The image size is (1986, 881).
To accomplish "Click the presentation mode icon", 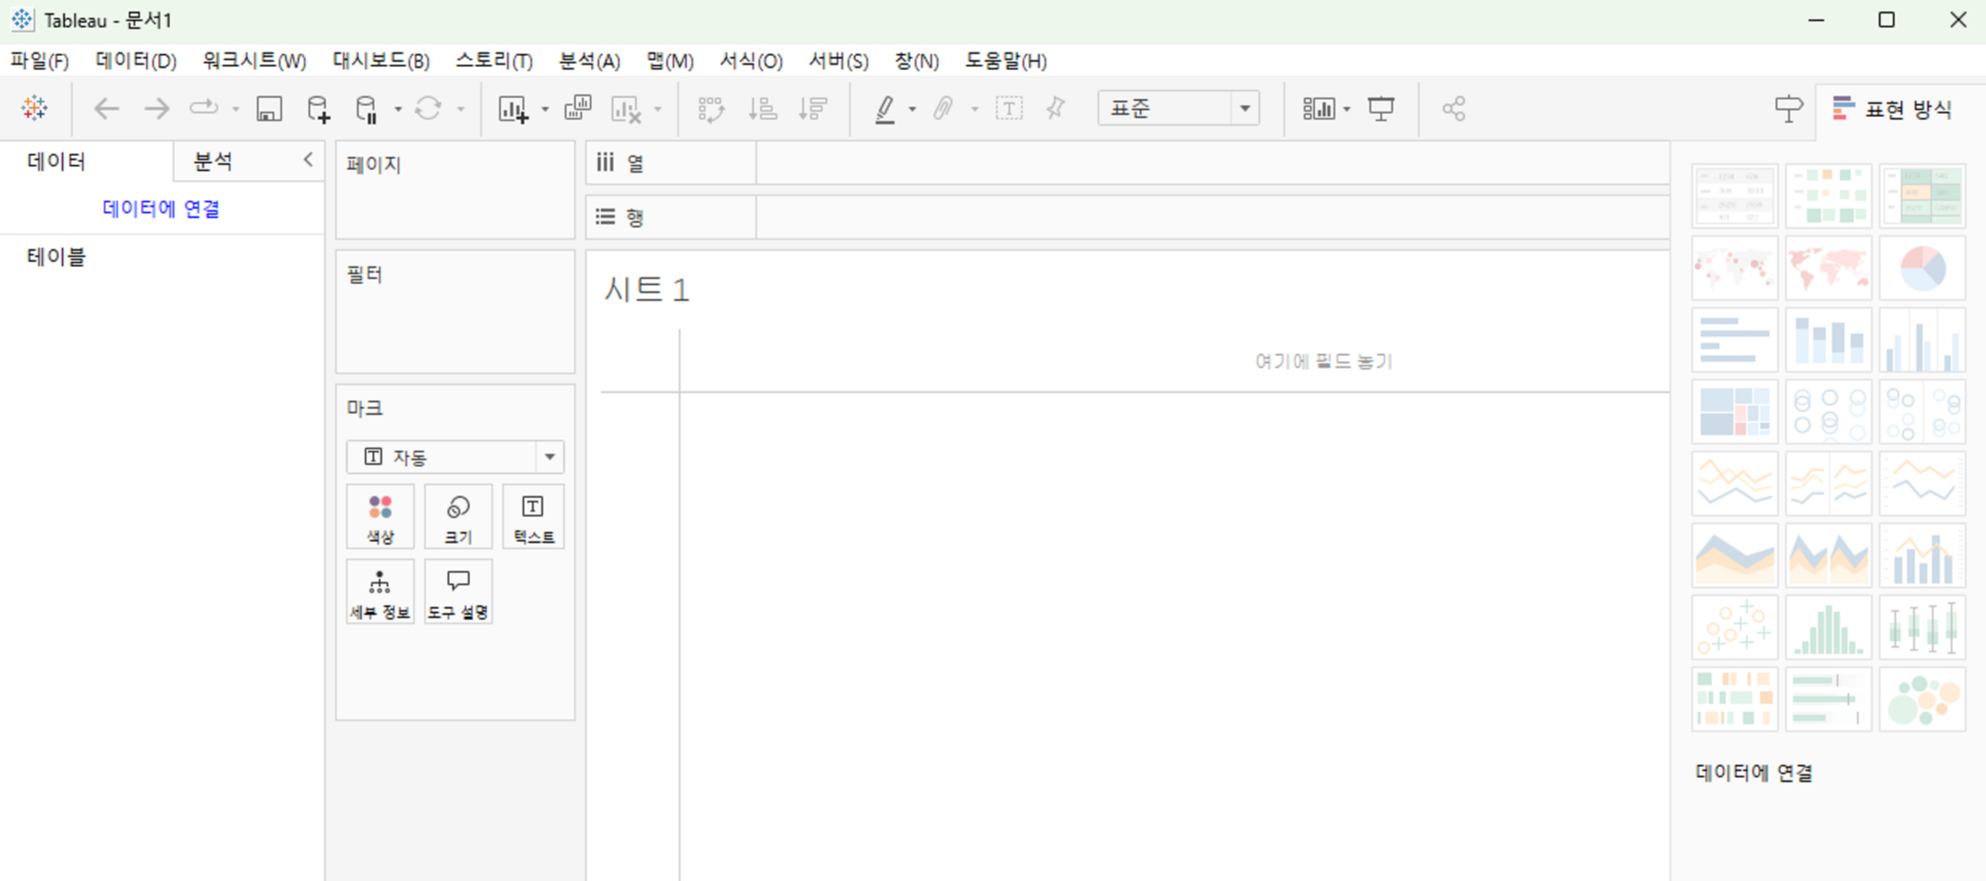I will 1381,108.
